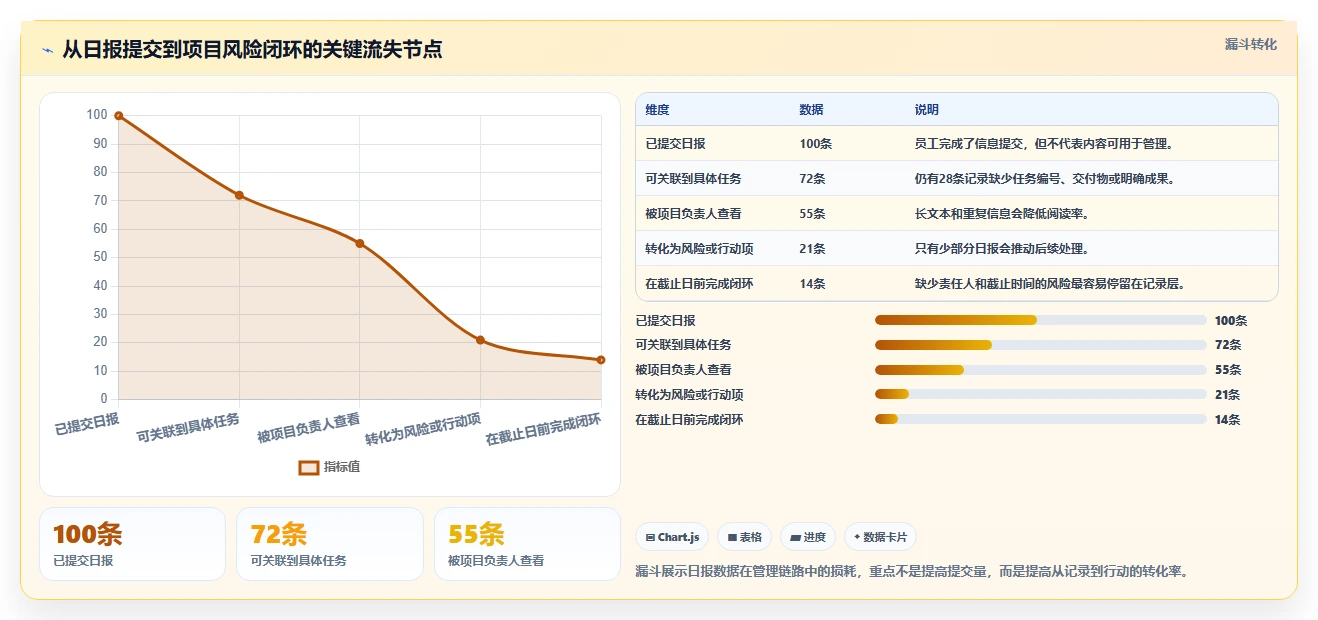
Task: Click the chart data point for 已提交日报
Action: (118, 116)
